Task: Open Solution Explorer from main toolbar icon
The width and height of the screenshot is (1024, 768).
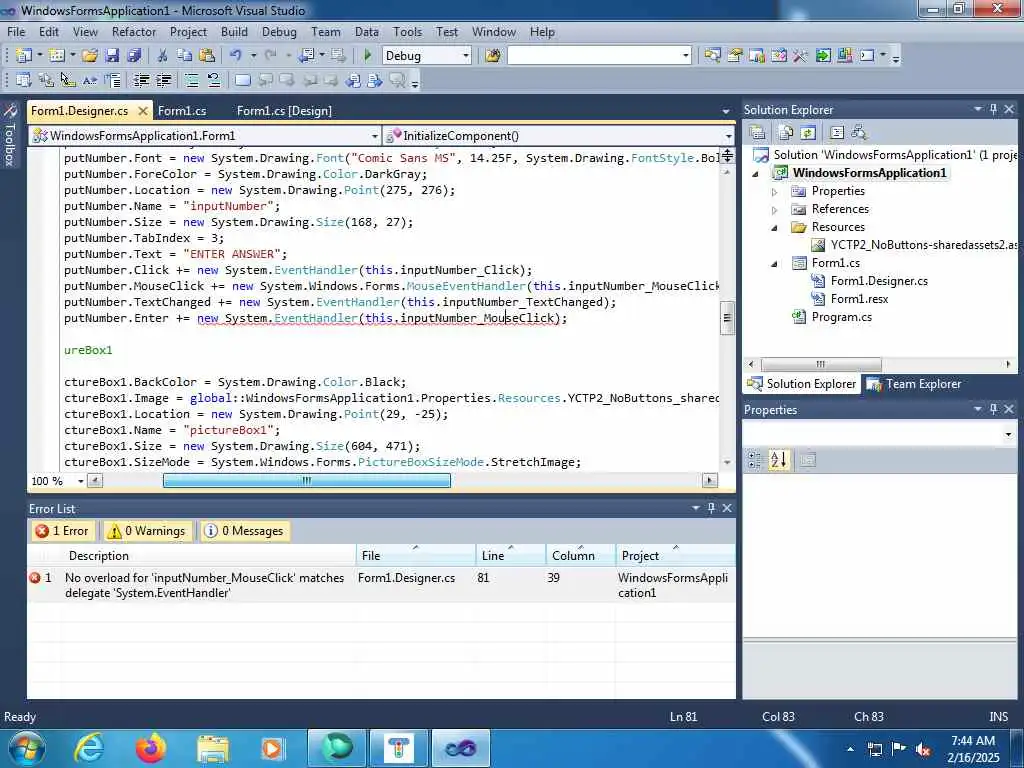Action: (x=712, y=56)
